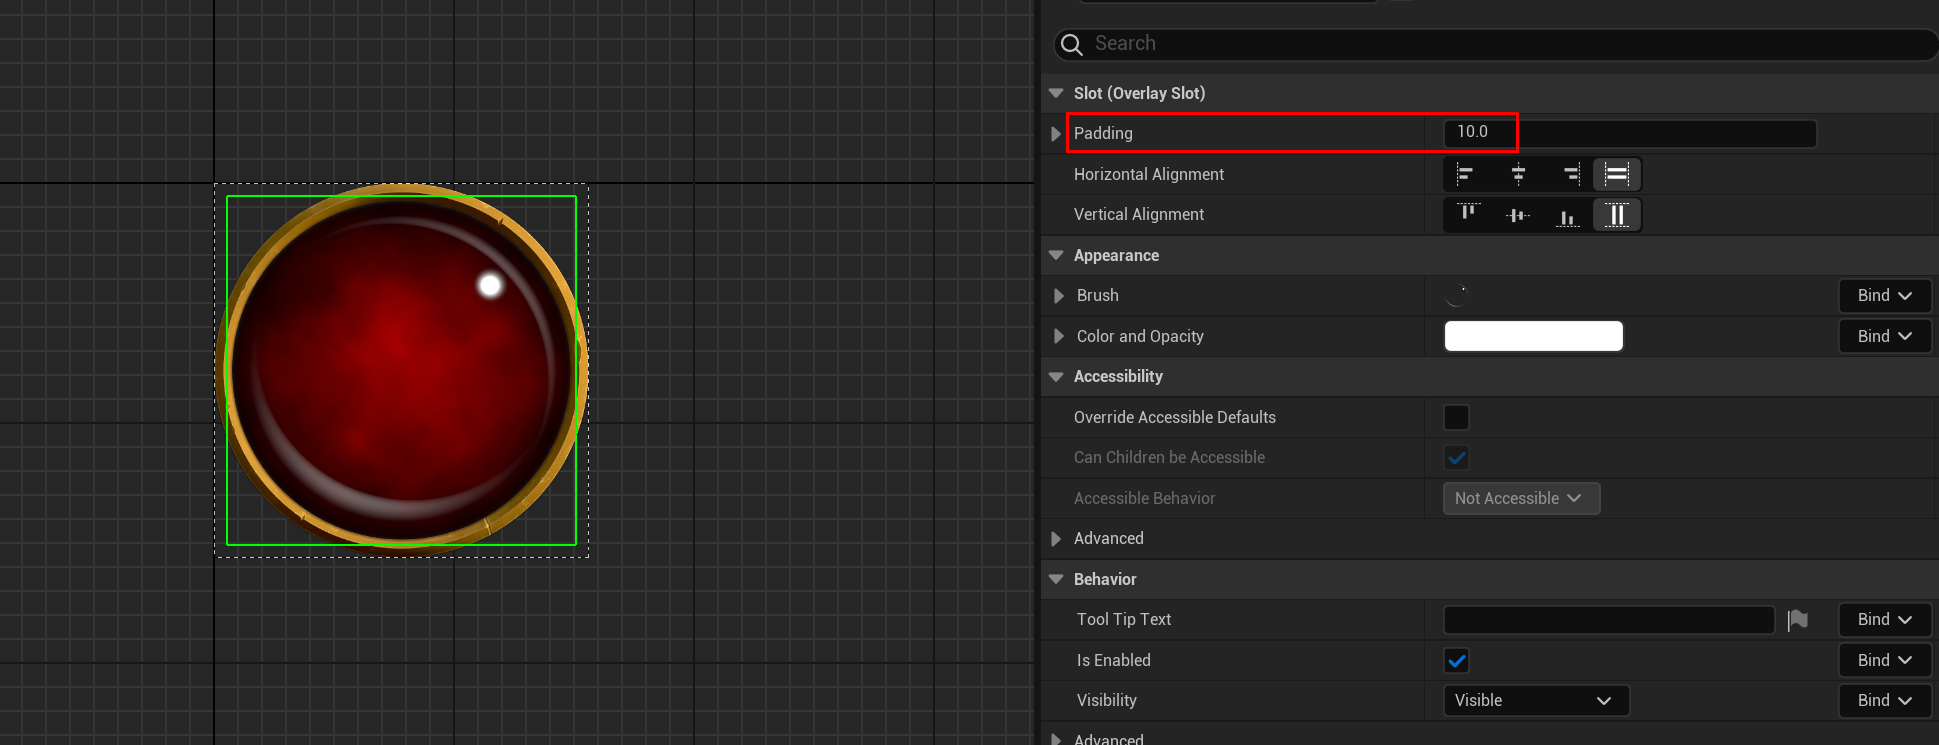Click the Is Enabled label
Image resolution: width=1939 pixels, height=745 pixels.
point(1114,660)
